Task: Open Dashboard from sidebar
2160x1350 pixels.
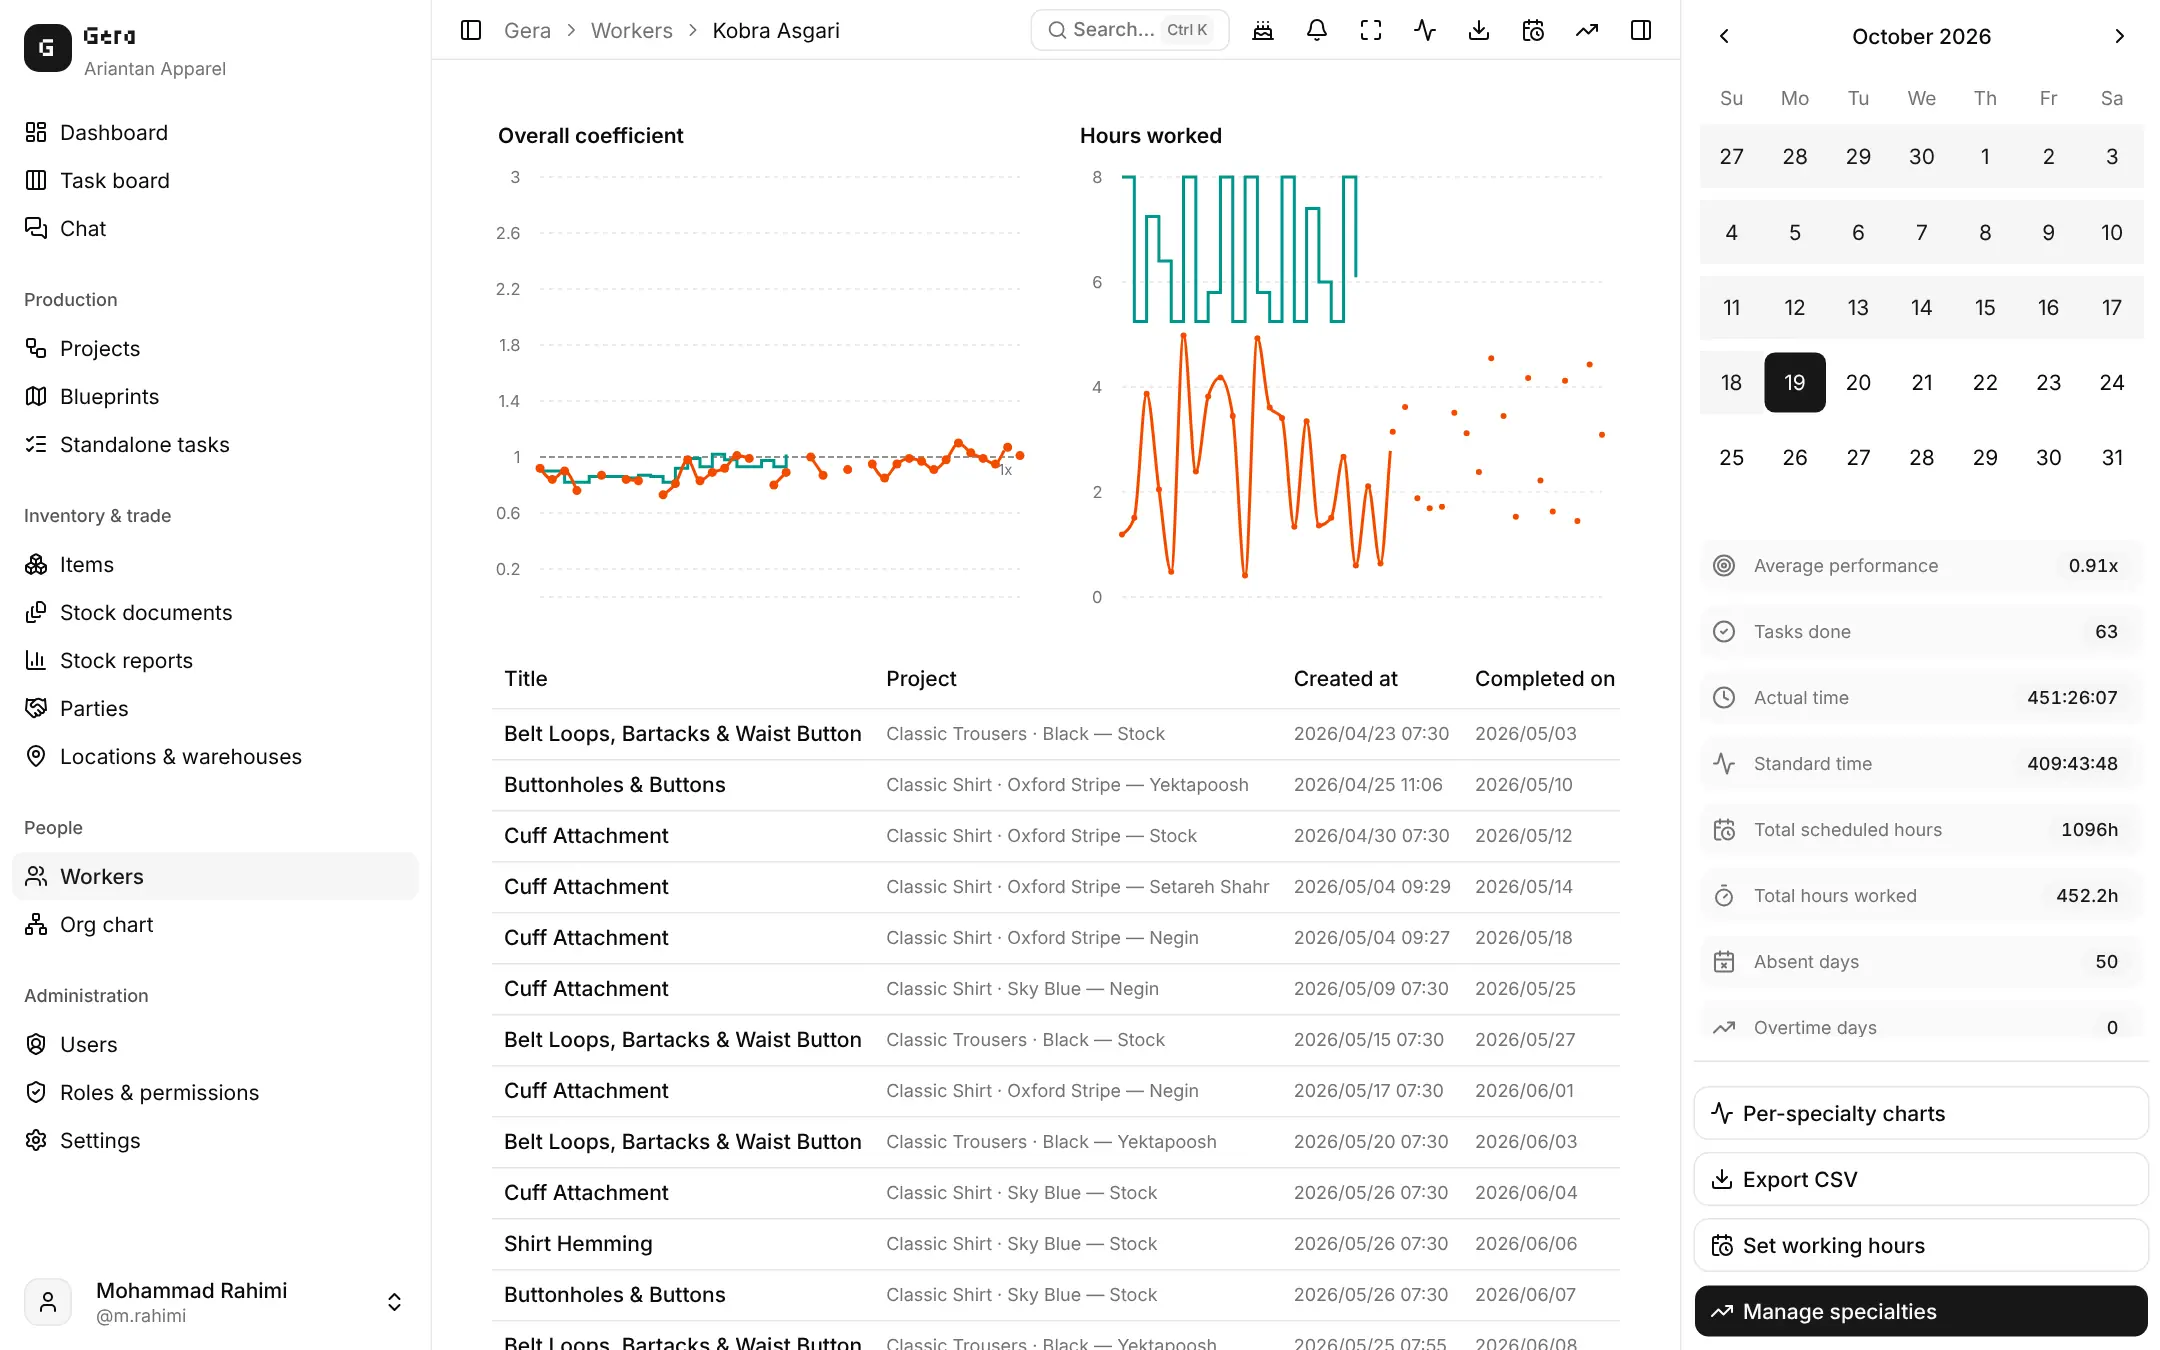Action: coord(215,132)
